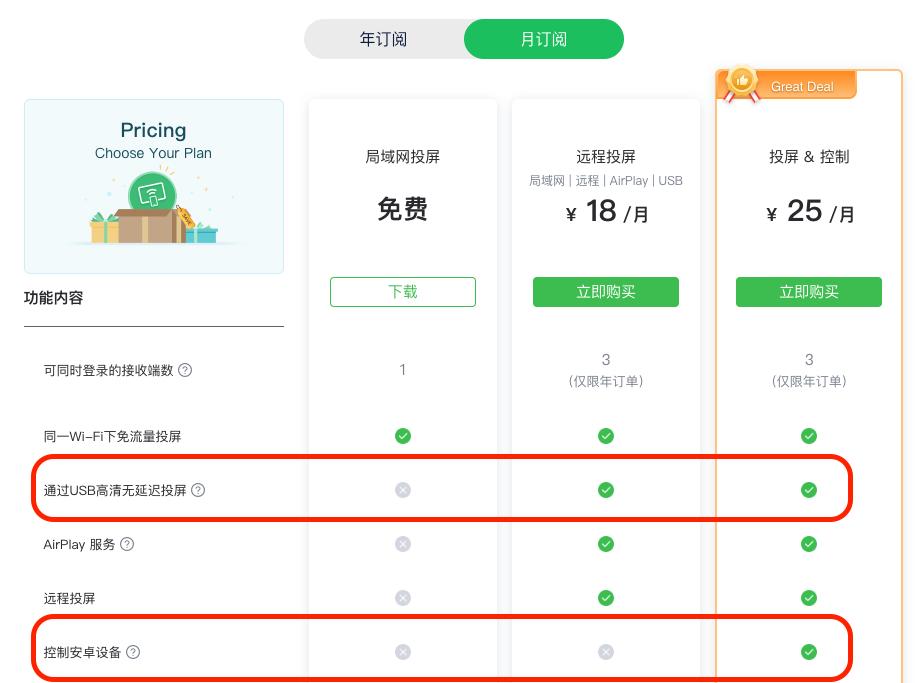Click the 免费 label in first column
The width and height of the screenshot is (921, 683).
tap(402, 212)
